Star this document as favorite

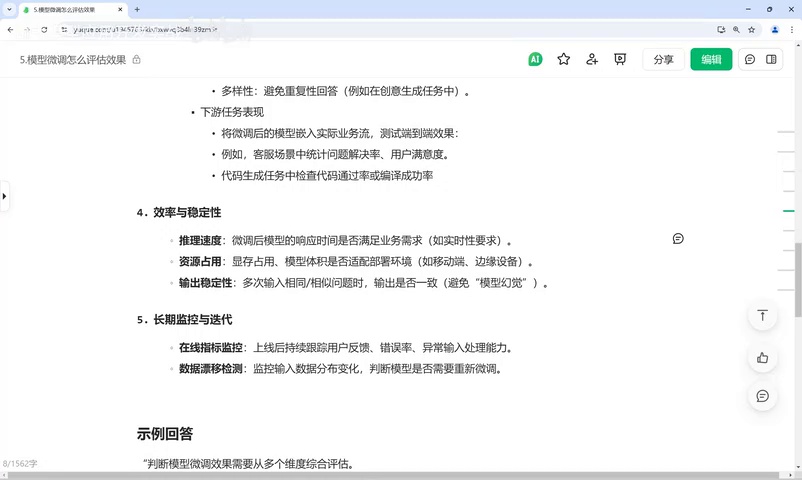[564, 59]
